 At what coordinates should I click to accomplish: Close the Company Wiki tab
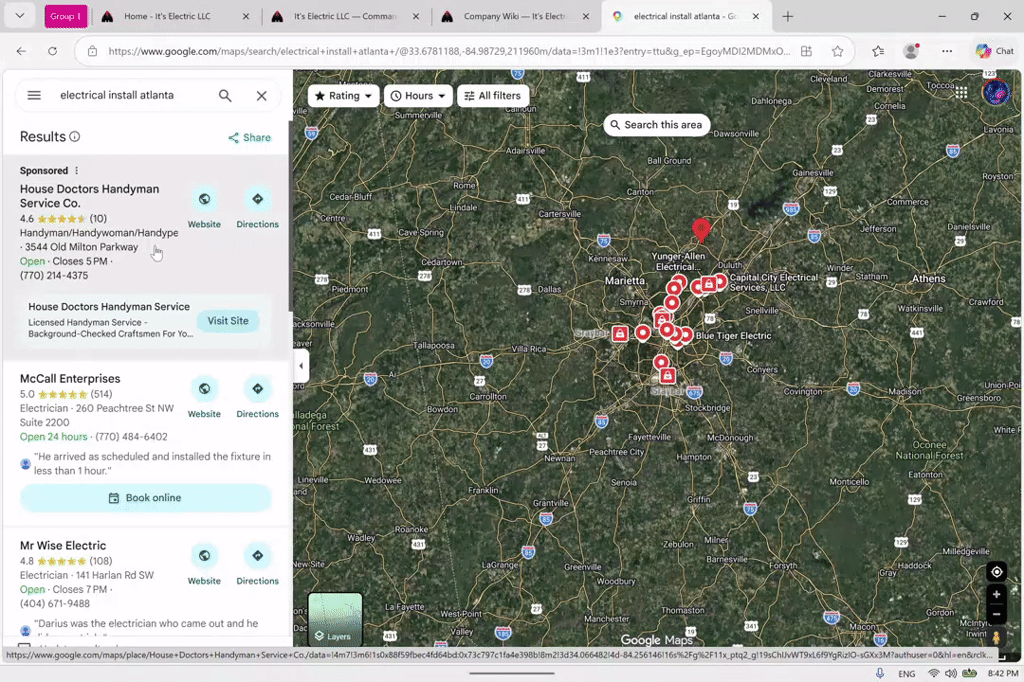coord(586,16)
